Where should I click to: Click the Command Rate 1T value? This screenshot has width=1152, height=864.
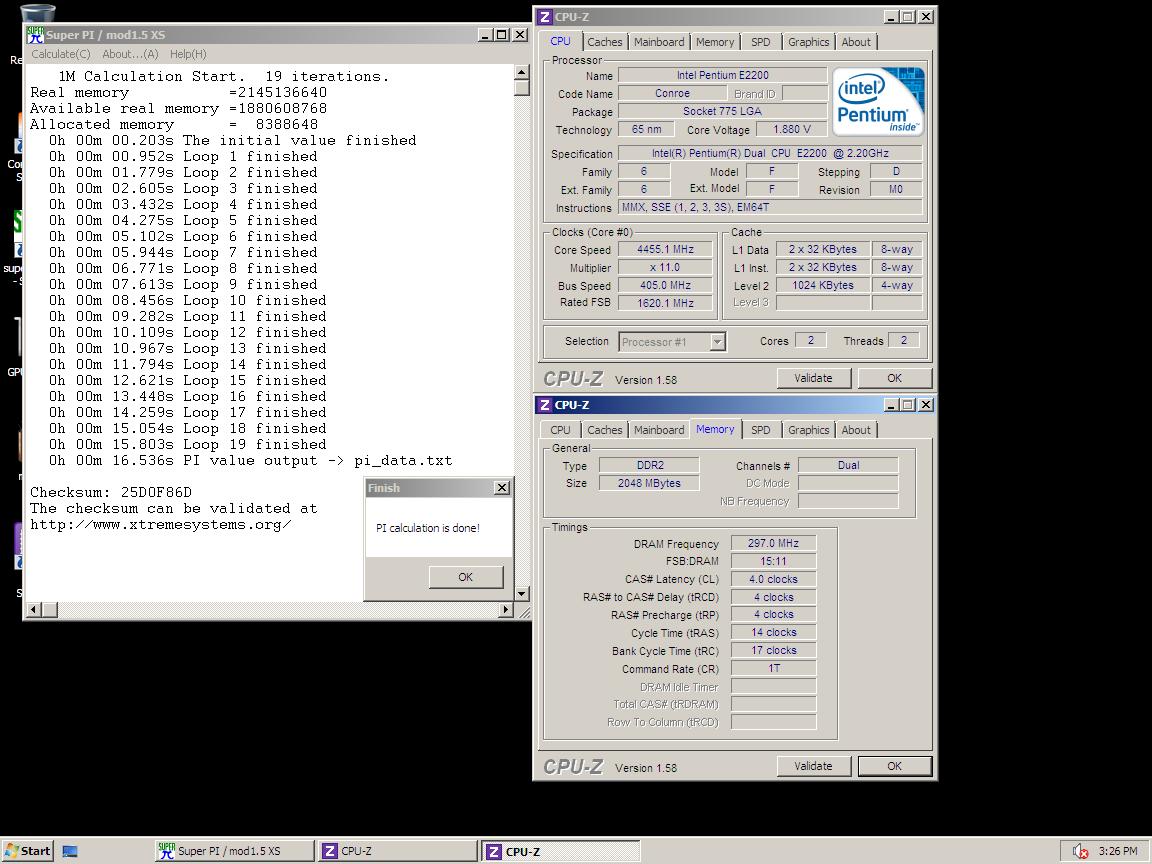773,668
